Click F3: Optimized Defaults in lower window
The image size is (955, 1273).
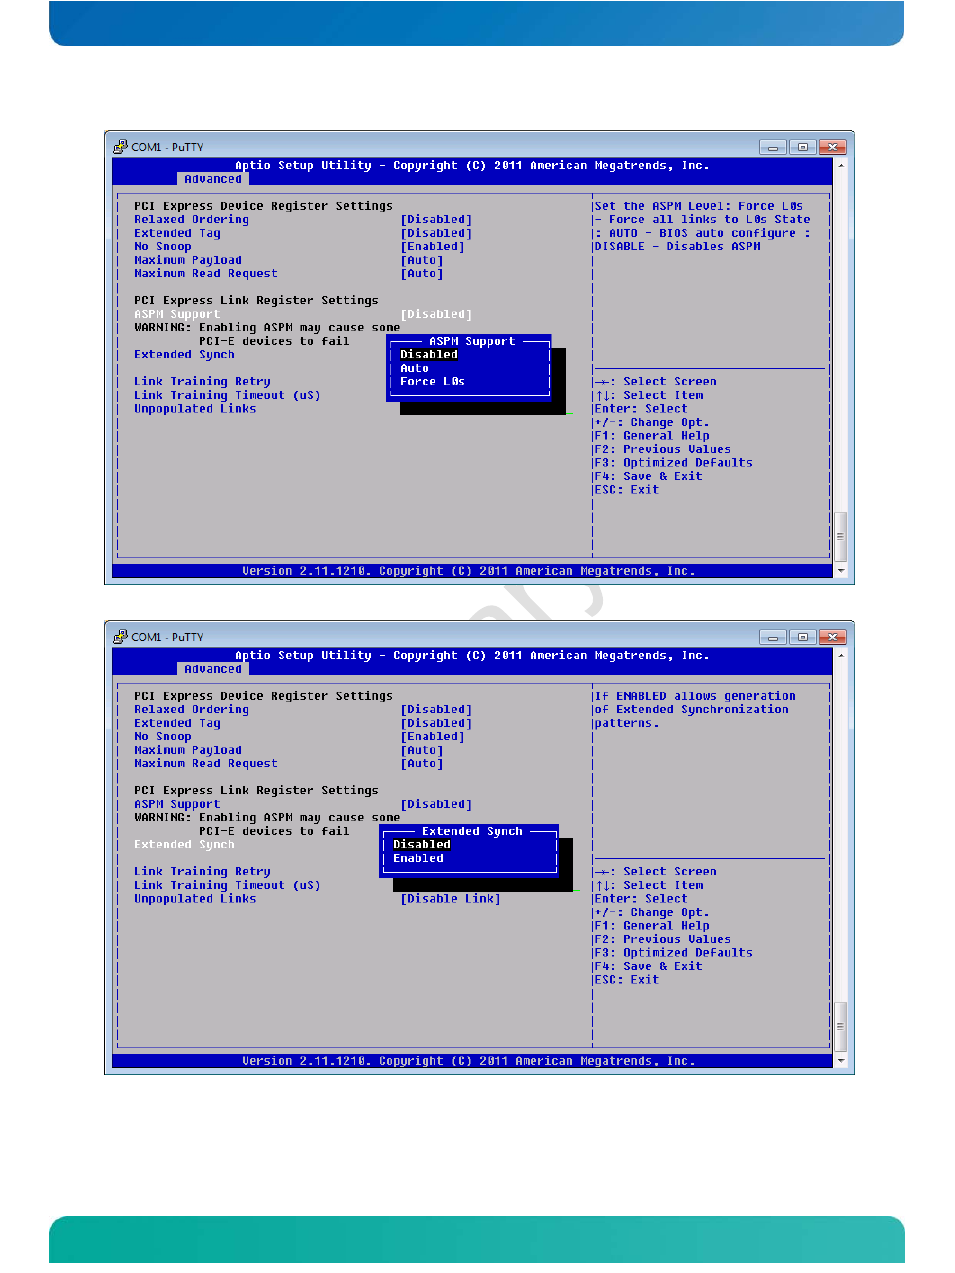(673, 953)
